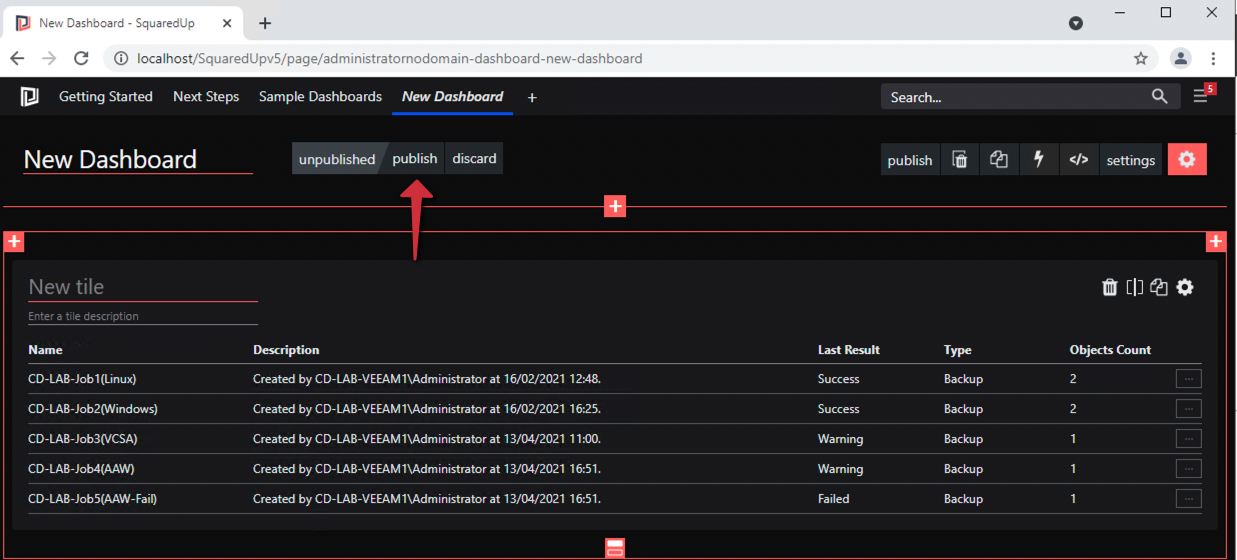
Task: Open a new browser tab
Action: (265, 23)
